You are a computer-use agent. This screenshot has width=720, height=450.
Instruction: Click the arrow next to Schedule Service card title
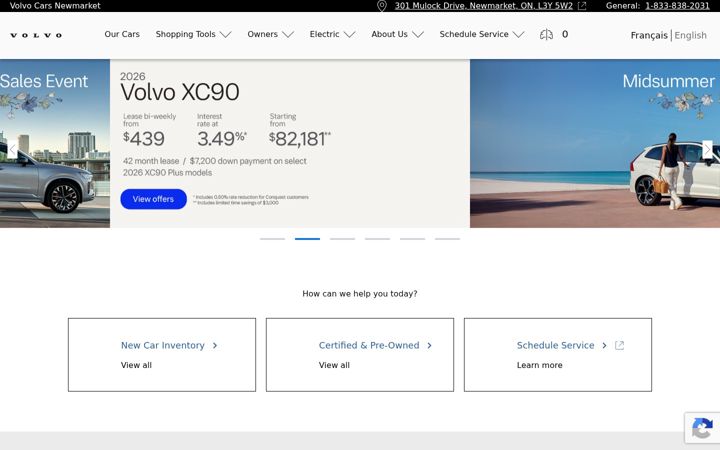pyautogui.click(x=604, y=345)
